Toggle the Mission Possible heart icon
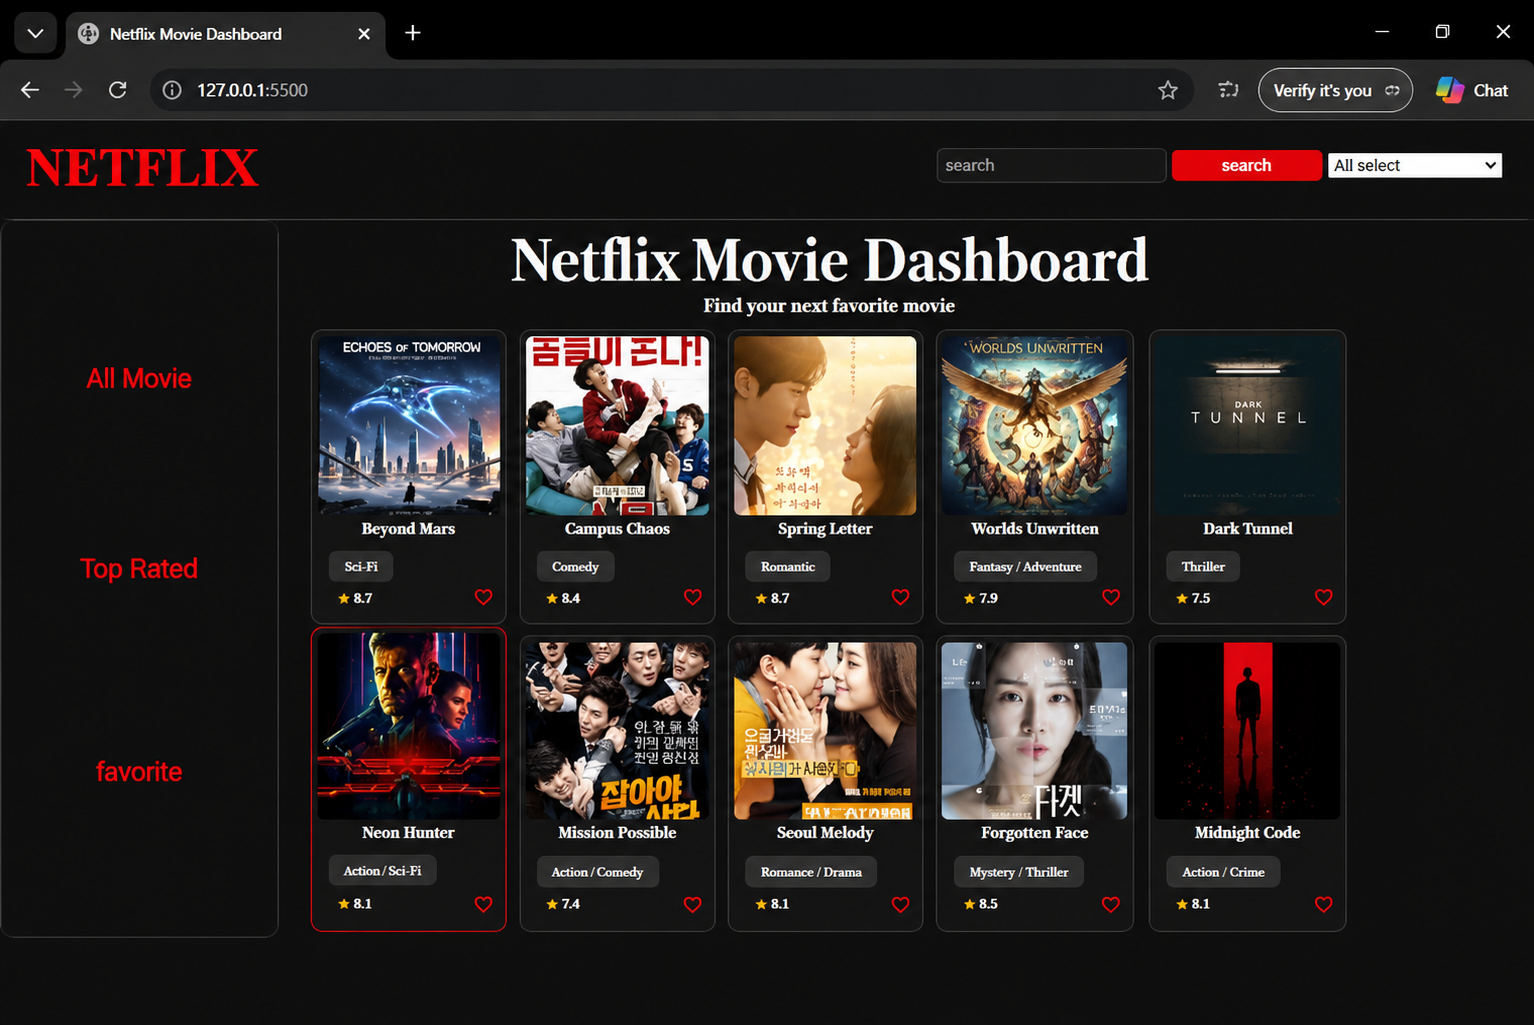This screenshot has width=1534, height=1025. [x=692, y=904]
